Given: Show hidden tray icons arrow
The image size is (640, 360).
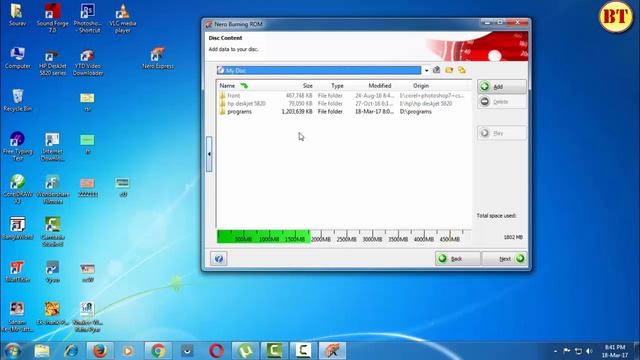Looking at the screenshot, I should [x=555, y=351].
